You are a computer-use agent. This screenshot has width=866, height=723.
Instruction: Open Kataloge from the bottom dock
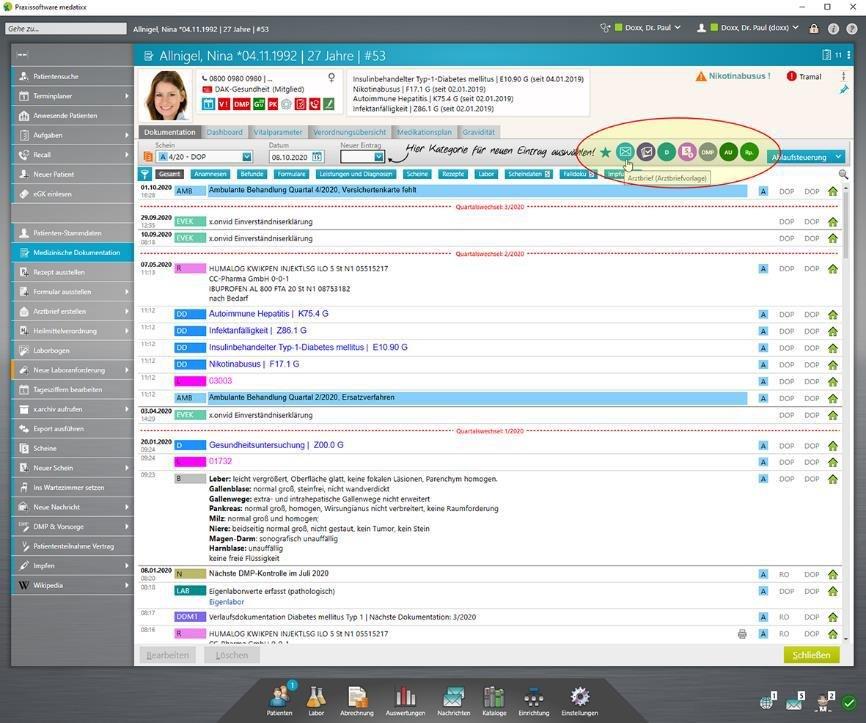494,698
